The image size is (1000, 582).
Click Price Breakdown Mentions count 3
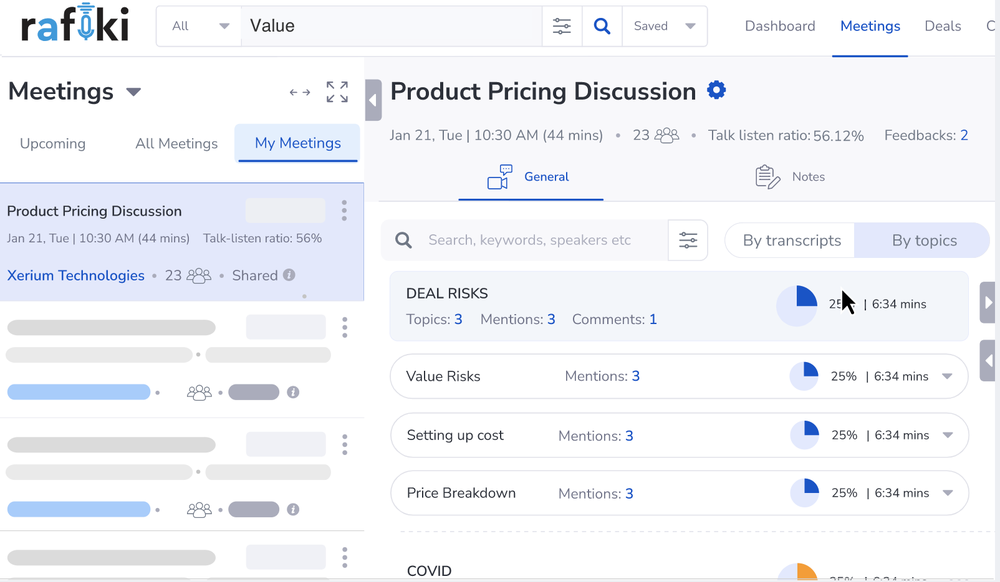(x=629, y=493)
